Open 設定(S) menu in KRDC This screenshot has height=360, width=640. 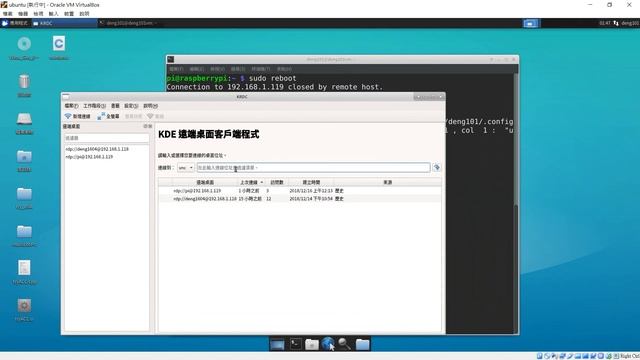pos(131,106)
